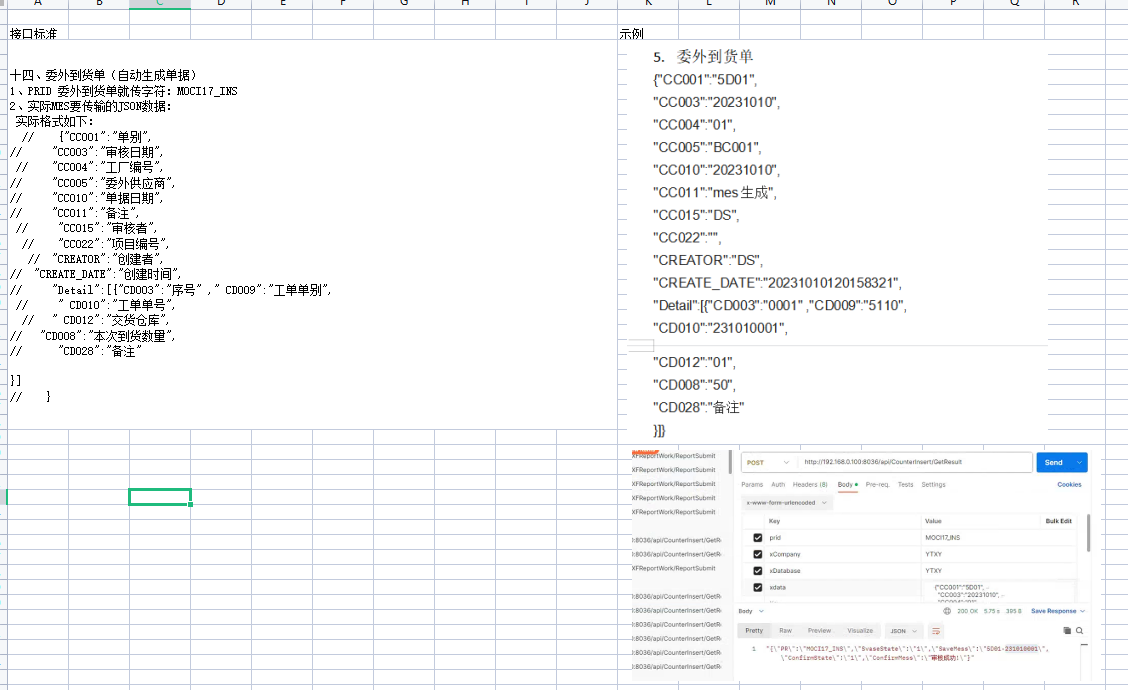
Task: Open the JSON format dropdown
Action: pyautogui.click(x=904, y=631)
